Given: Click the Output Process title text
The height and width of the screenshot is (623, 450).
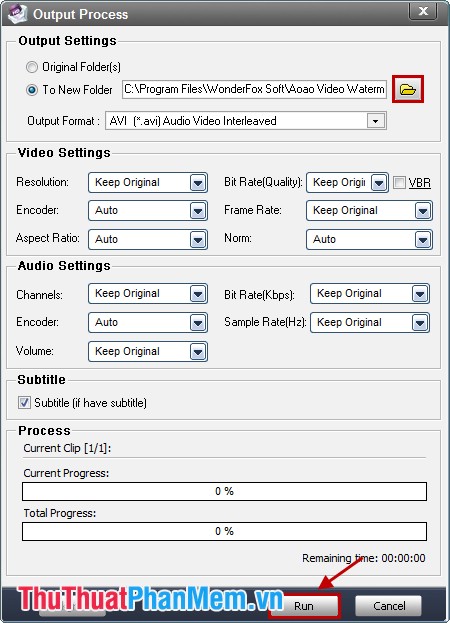Looking at the screenshot, I should 81,14.
